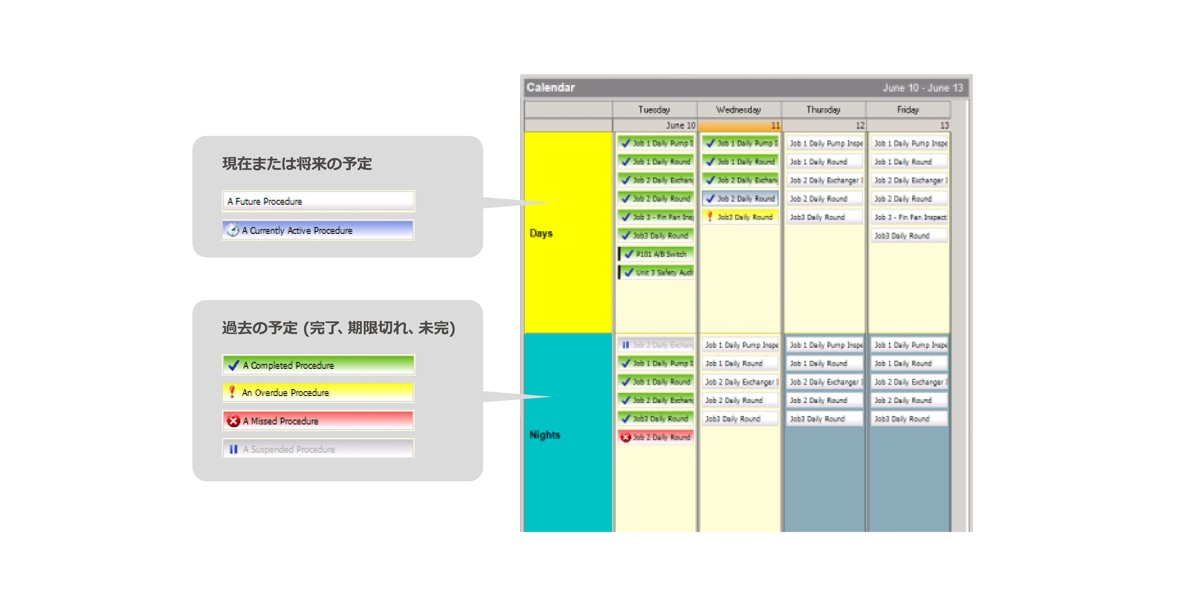Click the red X icon on Tuesday's missed job
This screenshot has height=600, width=1200.
pyautogui.click(x=626, y=437)
